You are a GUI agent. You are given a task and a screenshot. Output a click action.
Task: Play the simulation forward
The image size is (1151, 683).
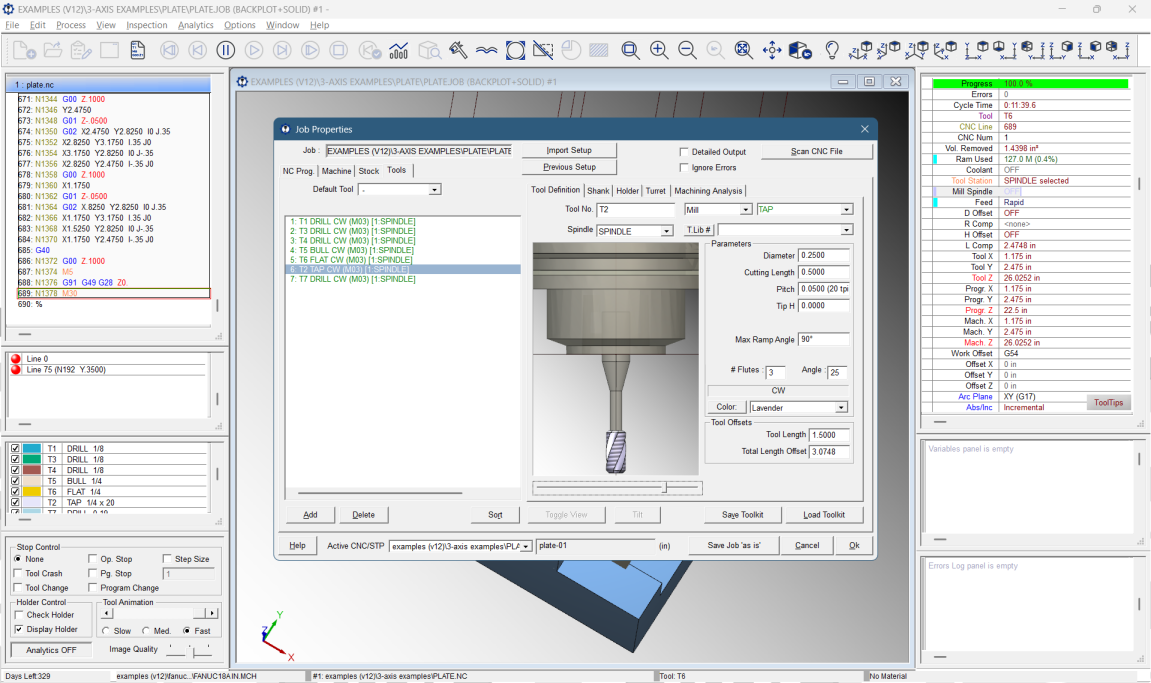coord(254,48)
